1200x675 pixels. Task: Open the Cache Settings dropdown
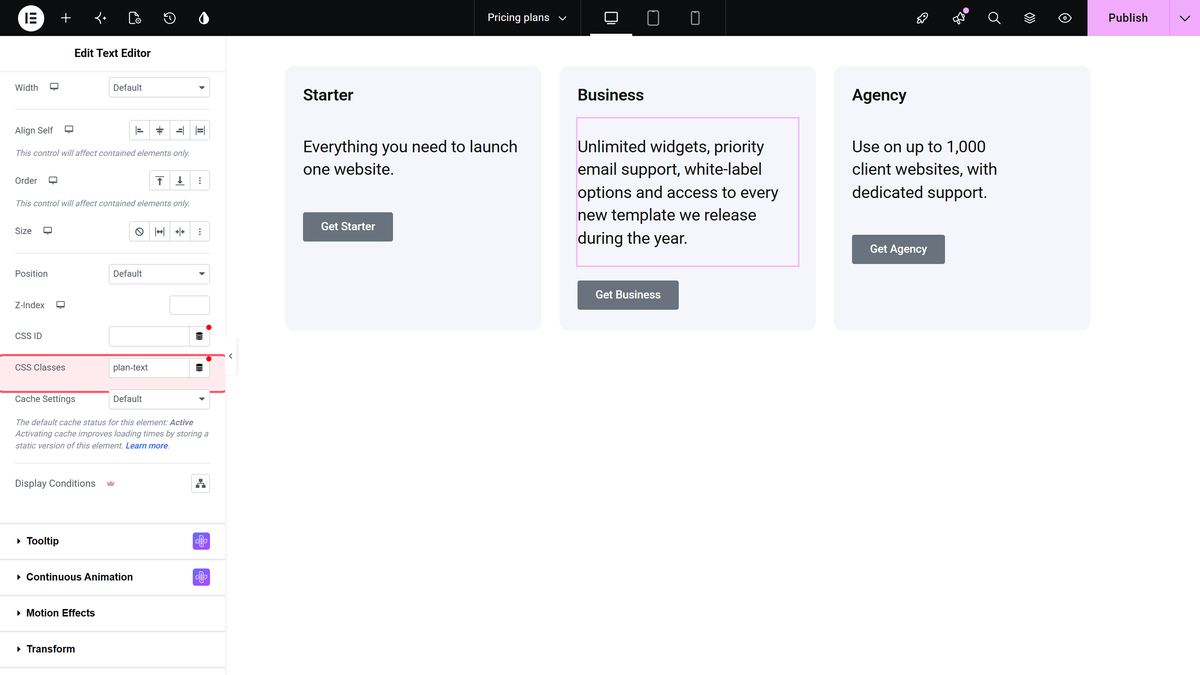[159, 399]
